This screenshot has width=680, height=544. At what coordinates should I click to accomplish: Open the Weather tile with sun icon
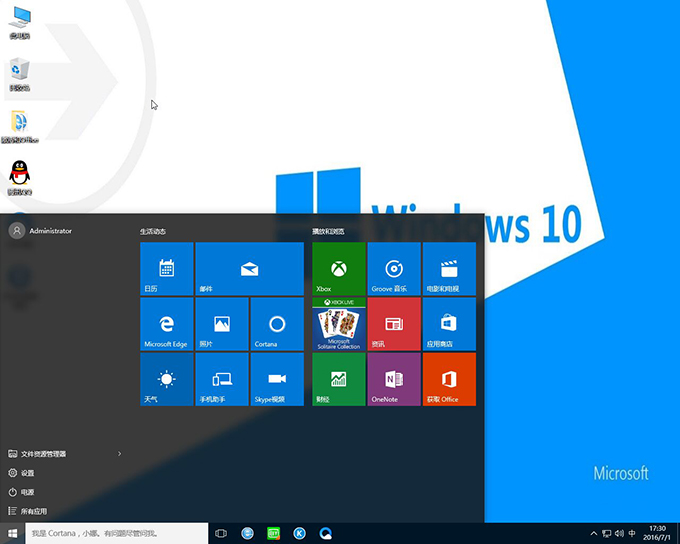coord(166,379)
